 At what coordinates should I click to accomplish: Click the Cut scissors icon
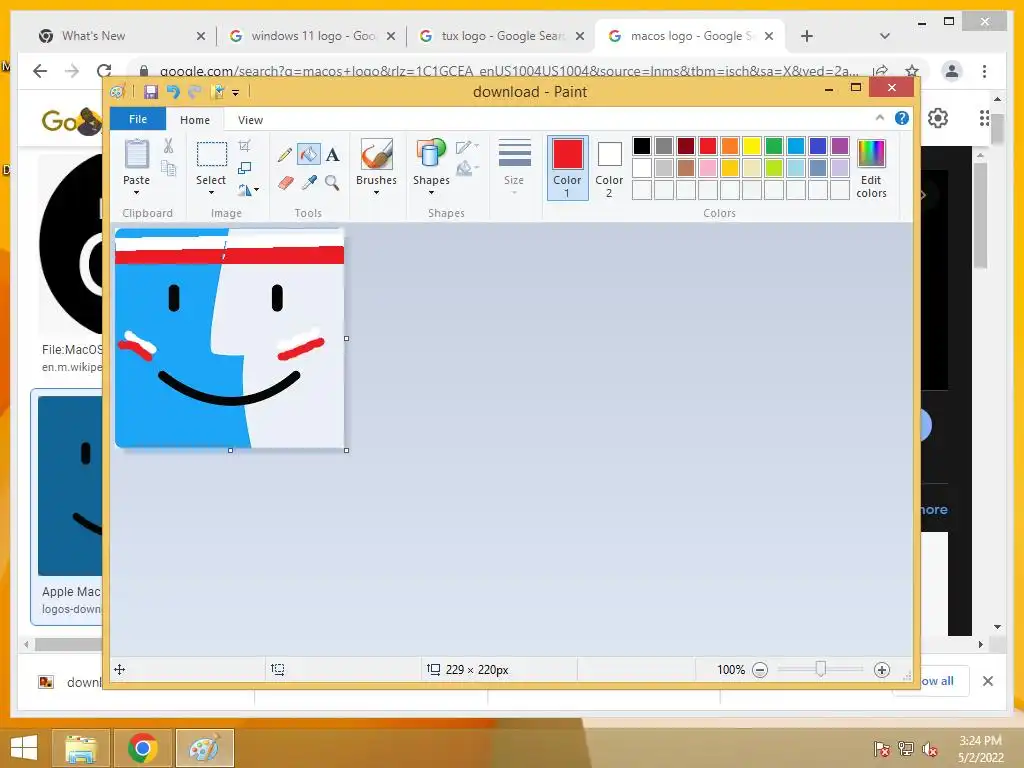pos(168,146)
